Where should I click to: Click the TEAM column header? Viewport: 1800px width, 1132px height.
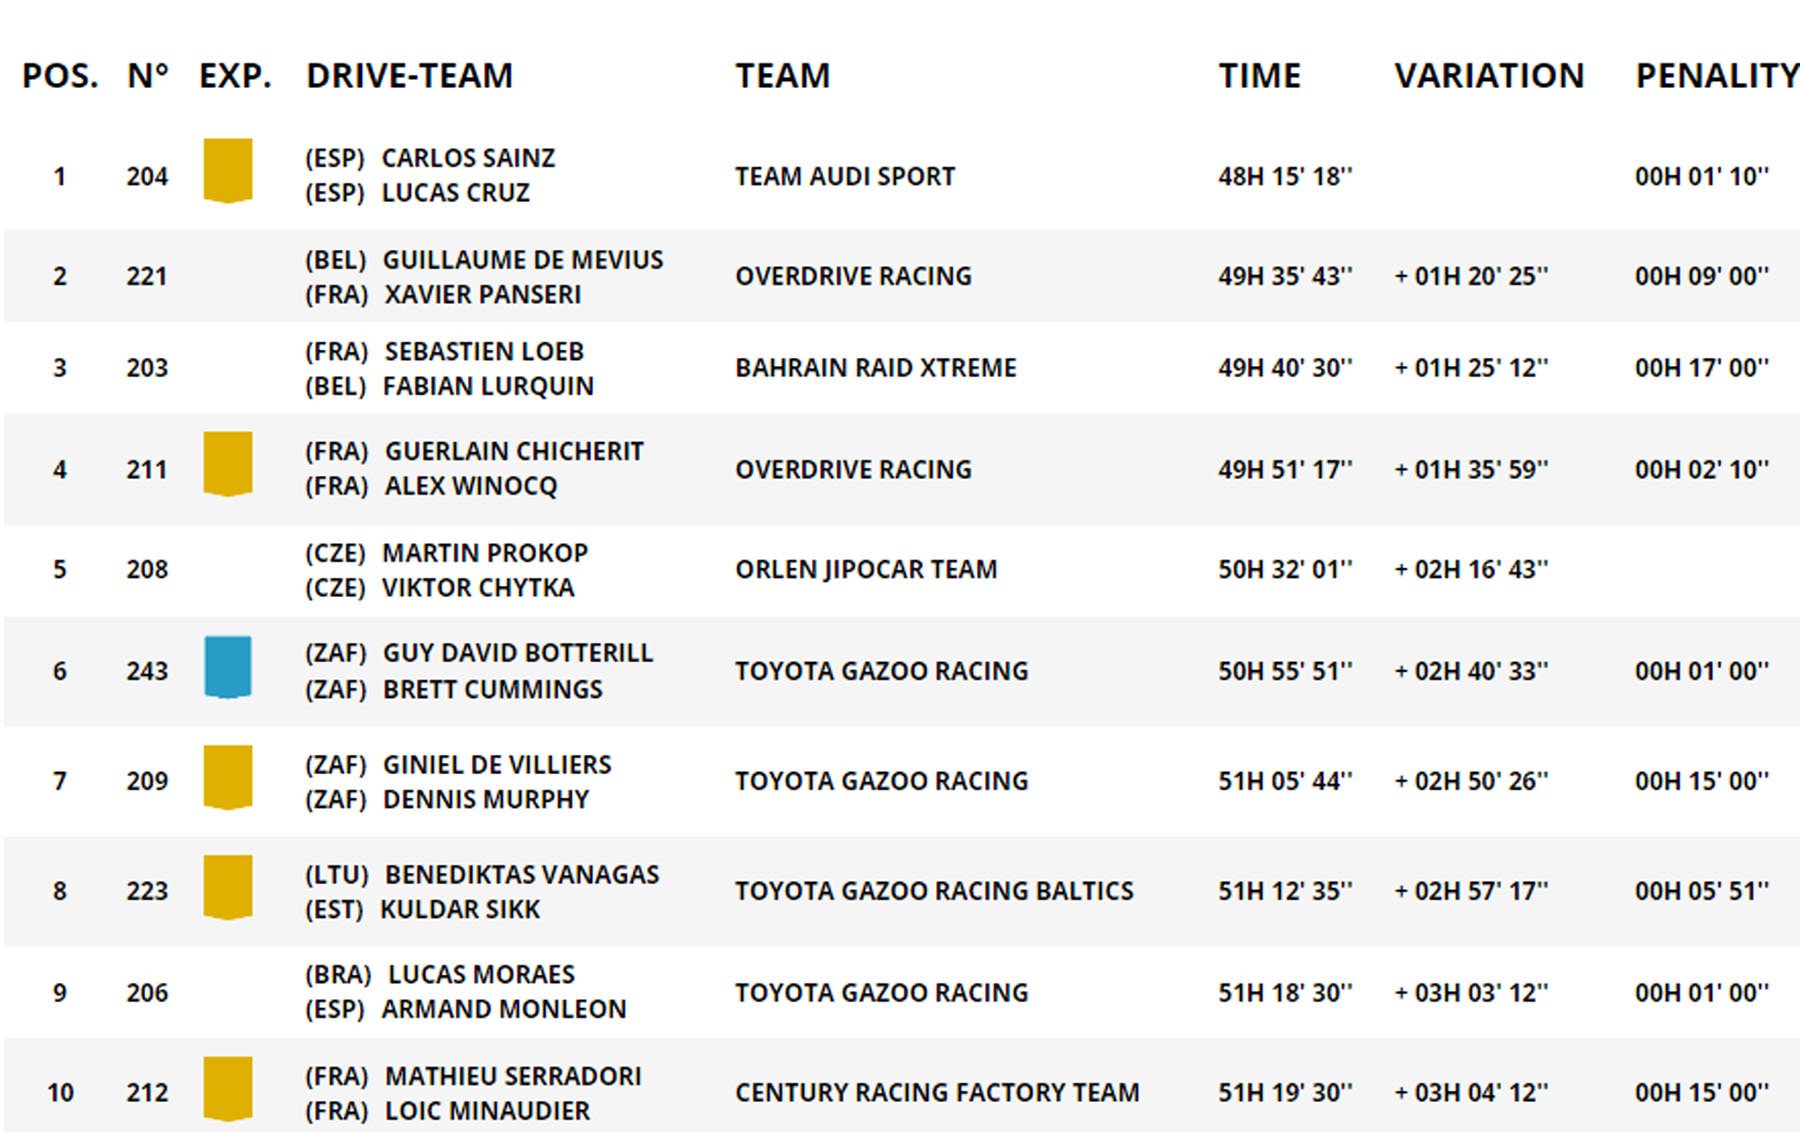click(x=782, y=76)
